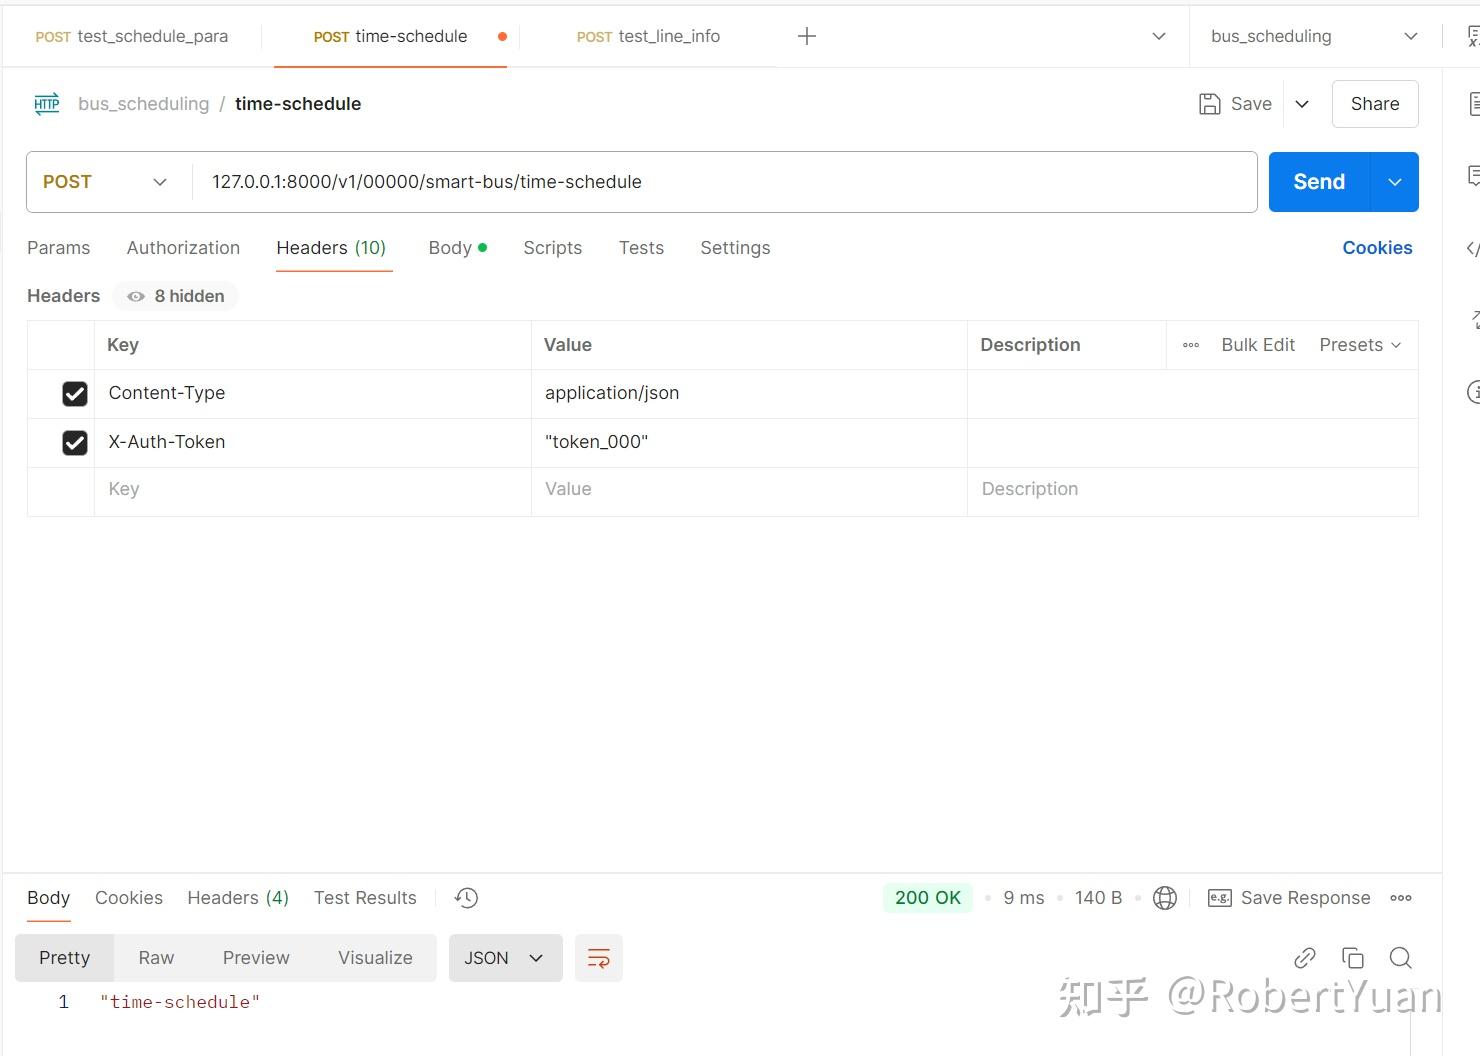Copy response link icon
The width and height of the screenshot is (1480, 1056).
(1305, 958)
